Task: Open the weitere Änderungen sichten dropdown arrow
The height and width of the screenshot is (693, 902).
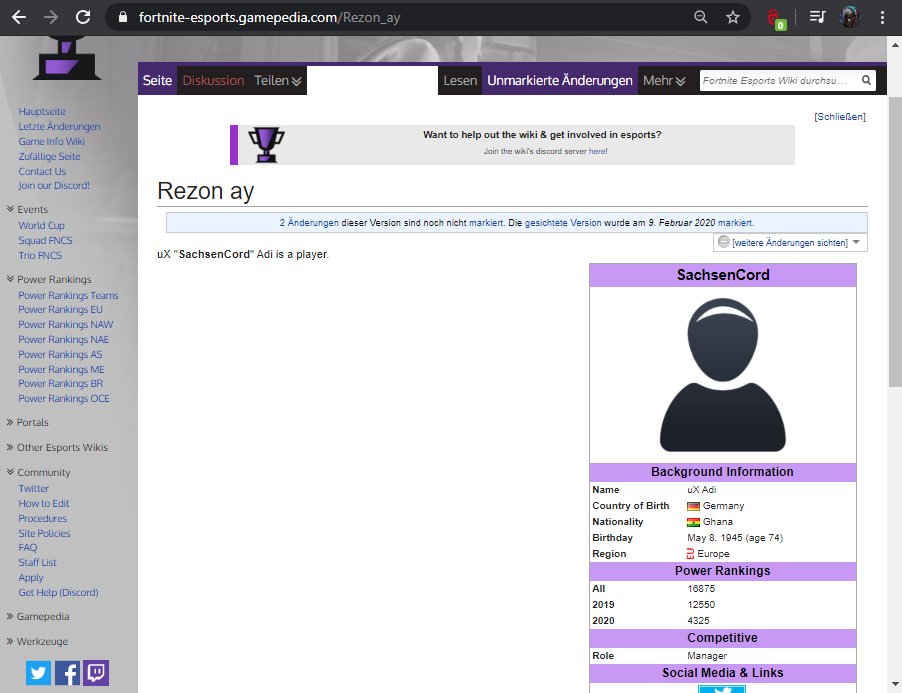Action: (856, 242)
